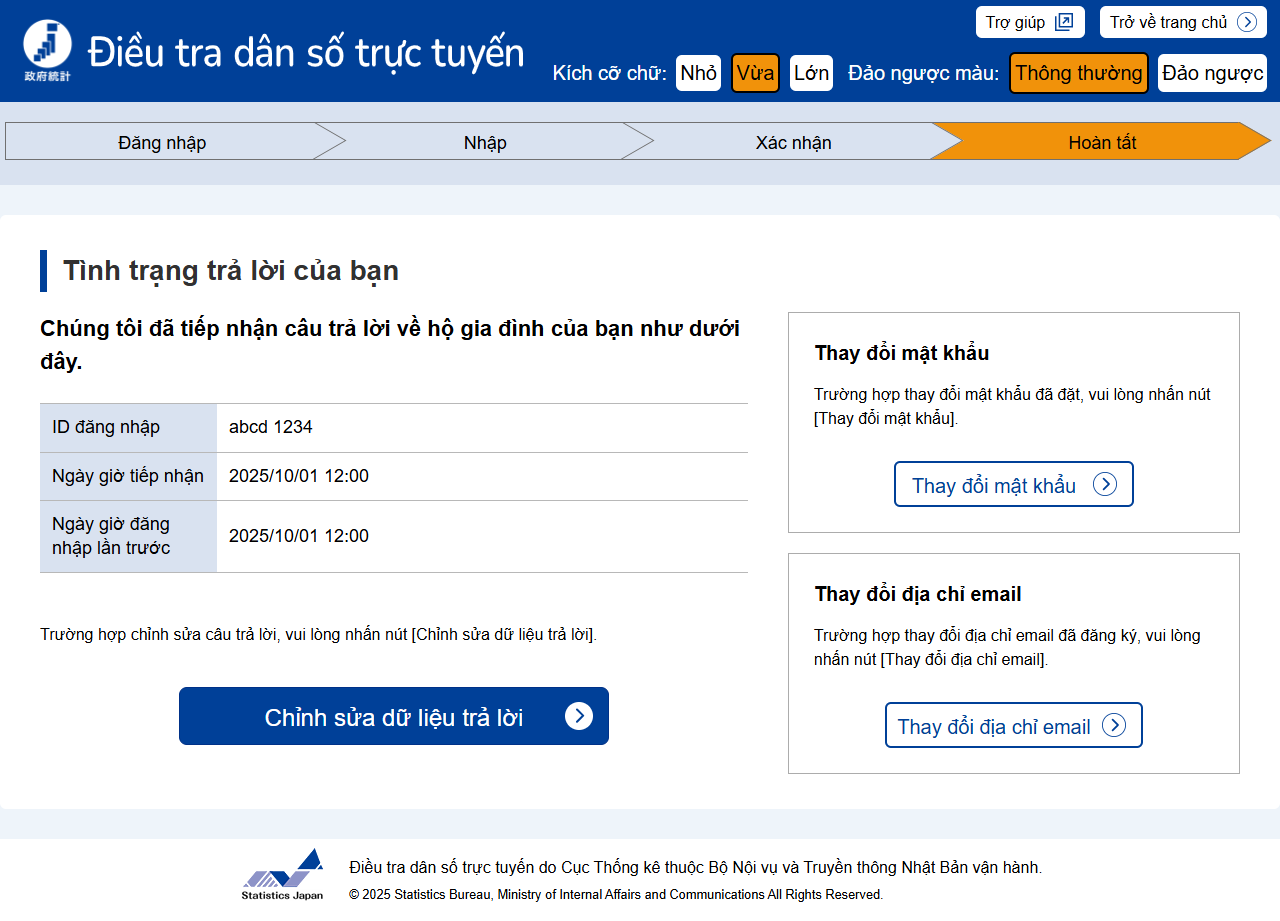Set font size to Nhỏ
This screenshot has height=921, width=1280.
698,73
